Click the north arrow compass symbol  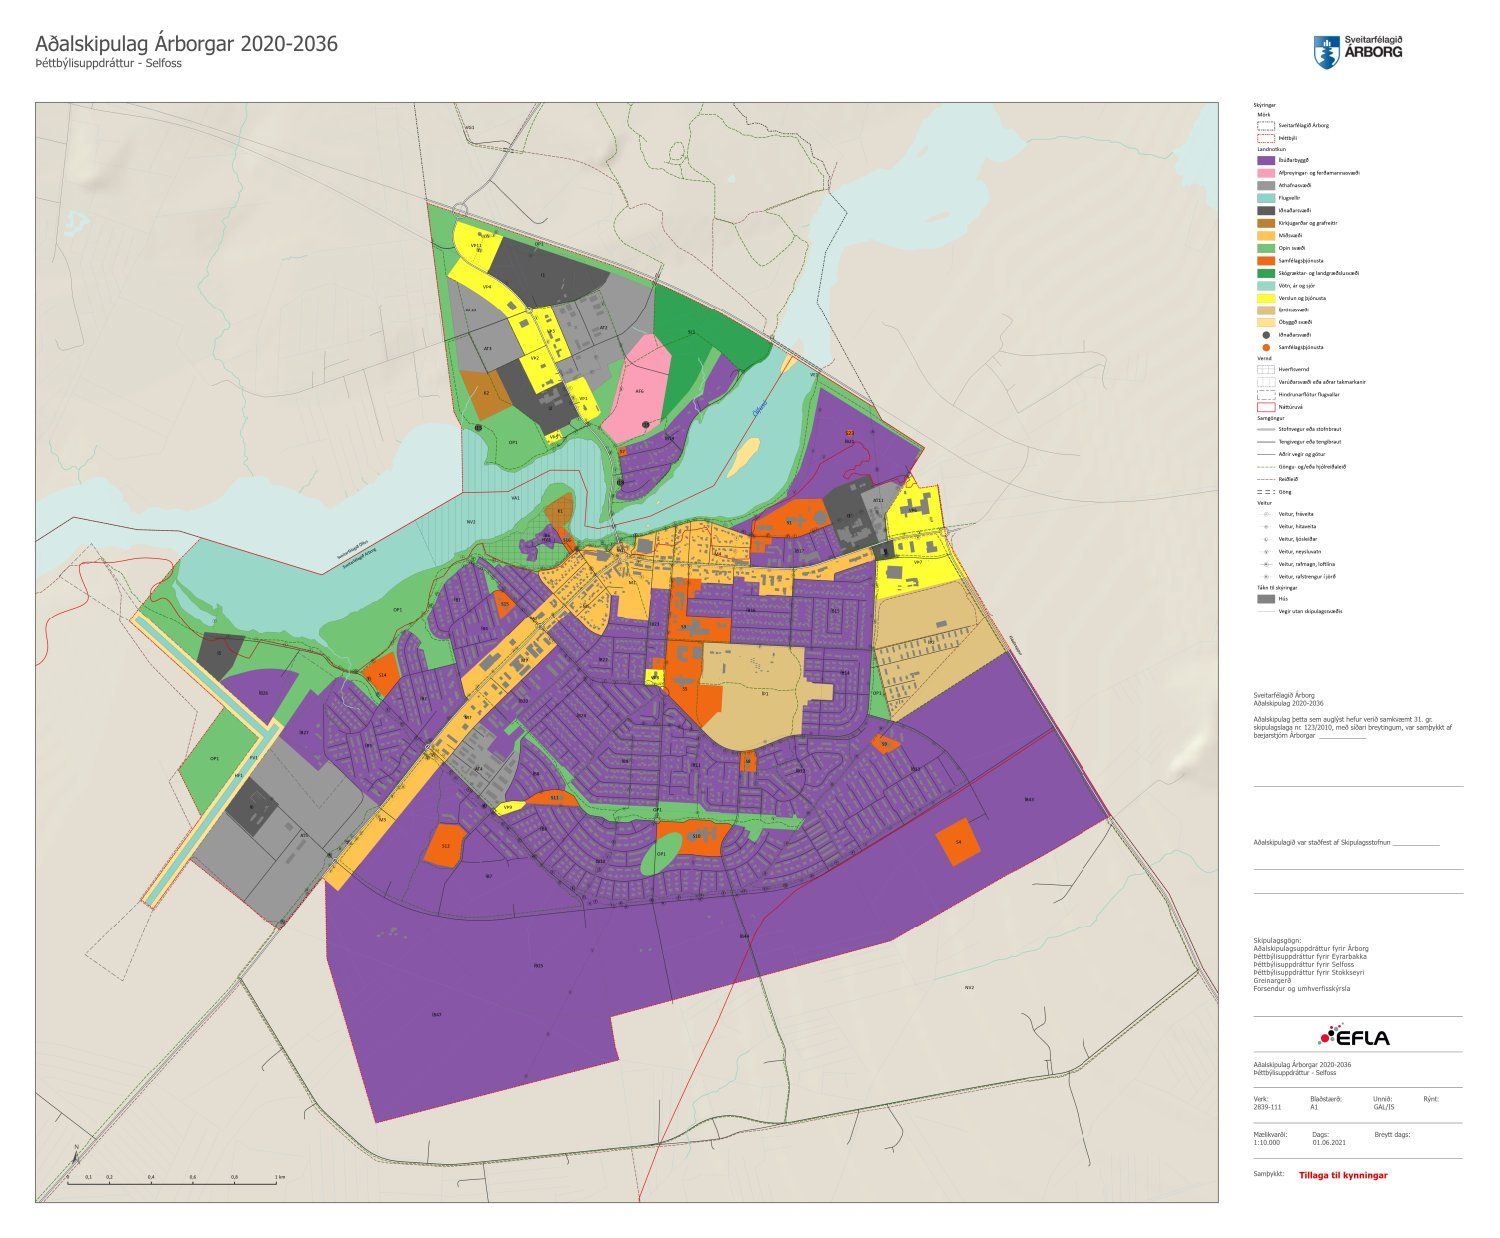(x=76, y=1154)
